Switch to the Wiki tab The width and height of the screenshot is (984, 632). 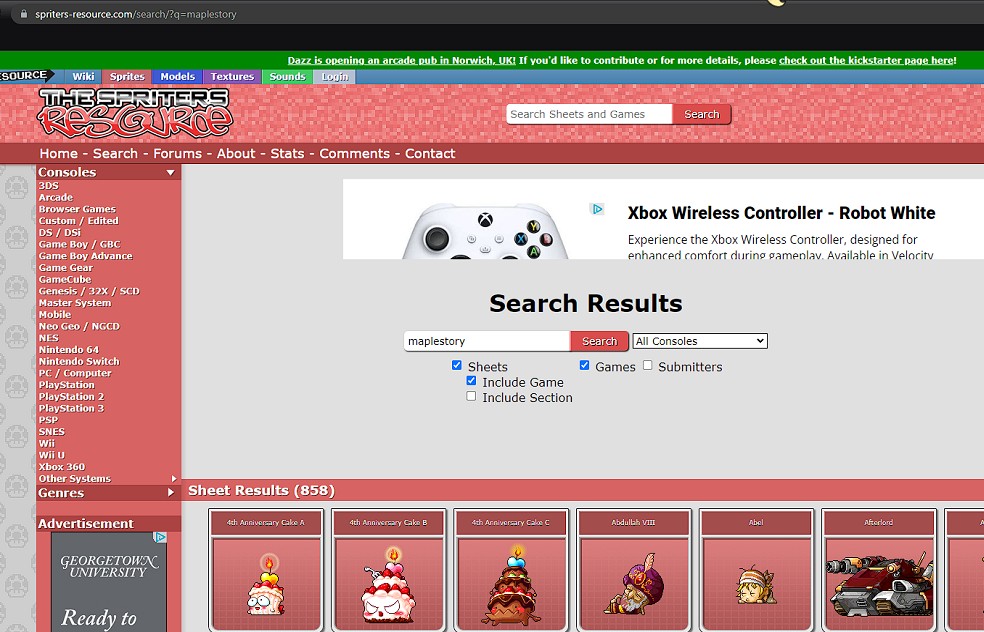click(x=83, y=77)
